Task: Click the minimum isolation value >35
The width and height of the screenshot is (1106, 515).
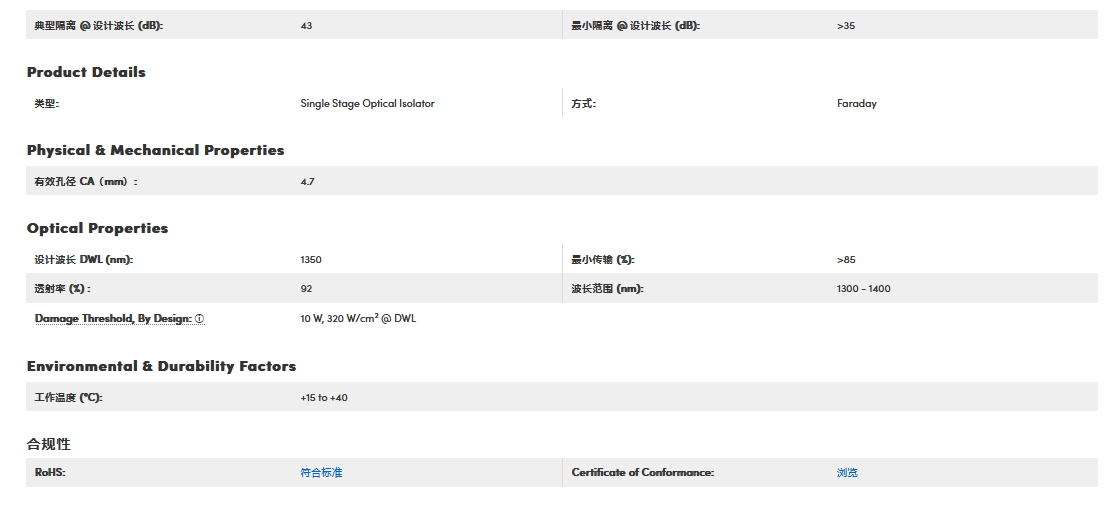Action: pyautogui.click(x=846, y=26)
